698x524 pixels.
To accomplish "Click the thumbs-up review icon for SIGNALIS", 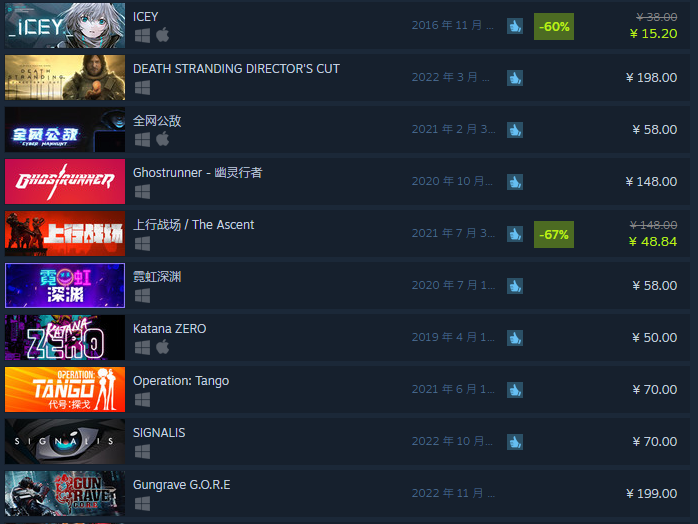I will (x=515, y=442).
